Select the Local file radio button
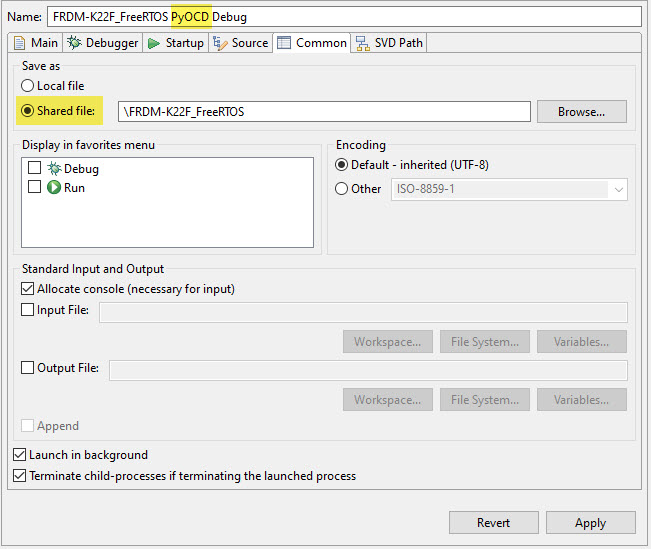651x549 pixels. pyautogui.click(x=27, y=86)
